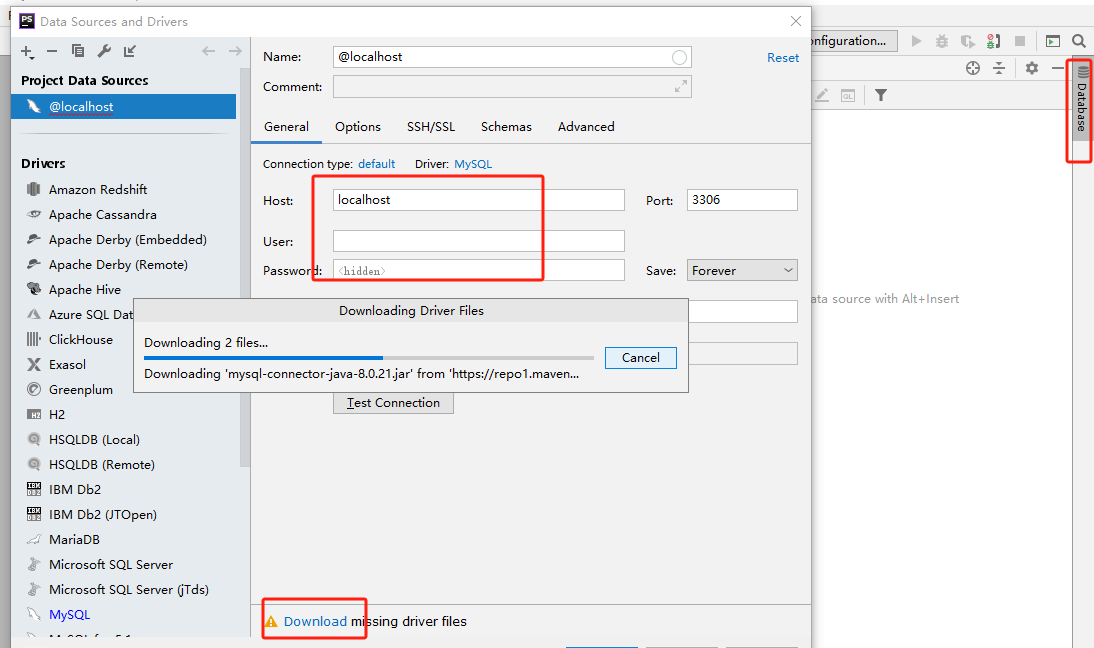Click the Debug bug icon in toolbar
1094x648 pixels.
pos(942,41)
